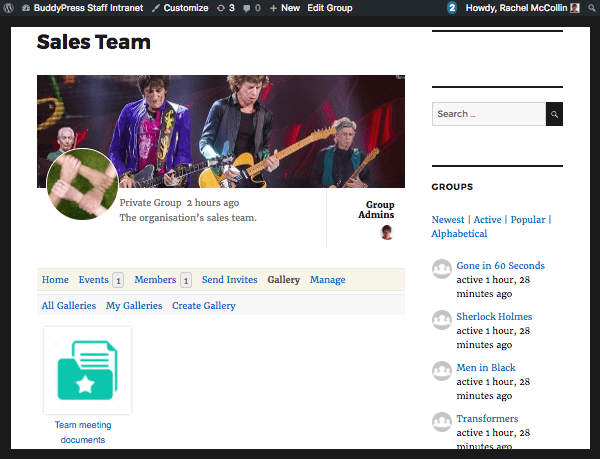The width and height of the screenshot is (600, 459).
Task: Click the GROUPS widget heading
Action: [452, 187]
